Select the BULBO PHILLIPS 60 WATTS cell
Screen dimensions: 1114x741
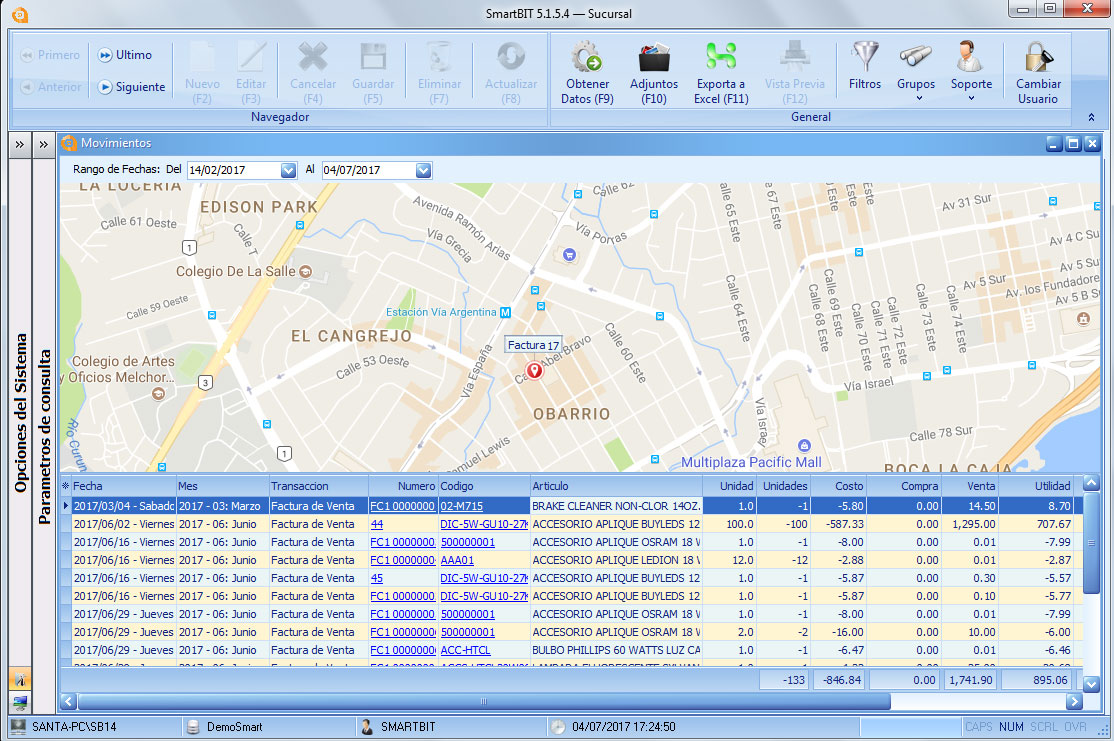click(616, 650)
